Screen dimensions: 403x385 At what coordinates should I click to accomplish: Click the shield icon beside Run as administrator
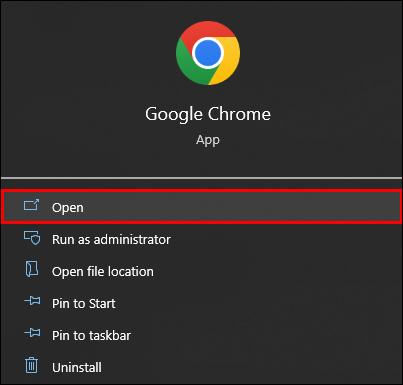[x=32, y=238]
